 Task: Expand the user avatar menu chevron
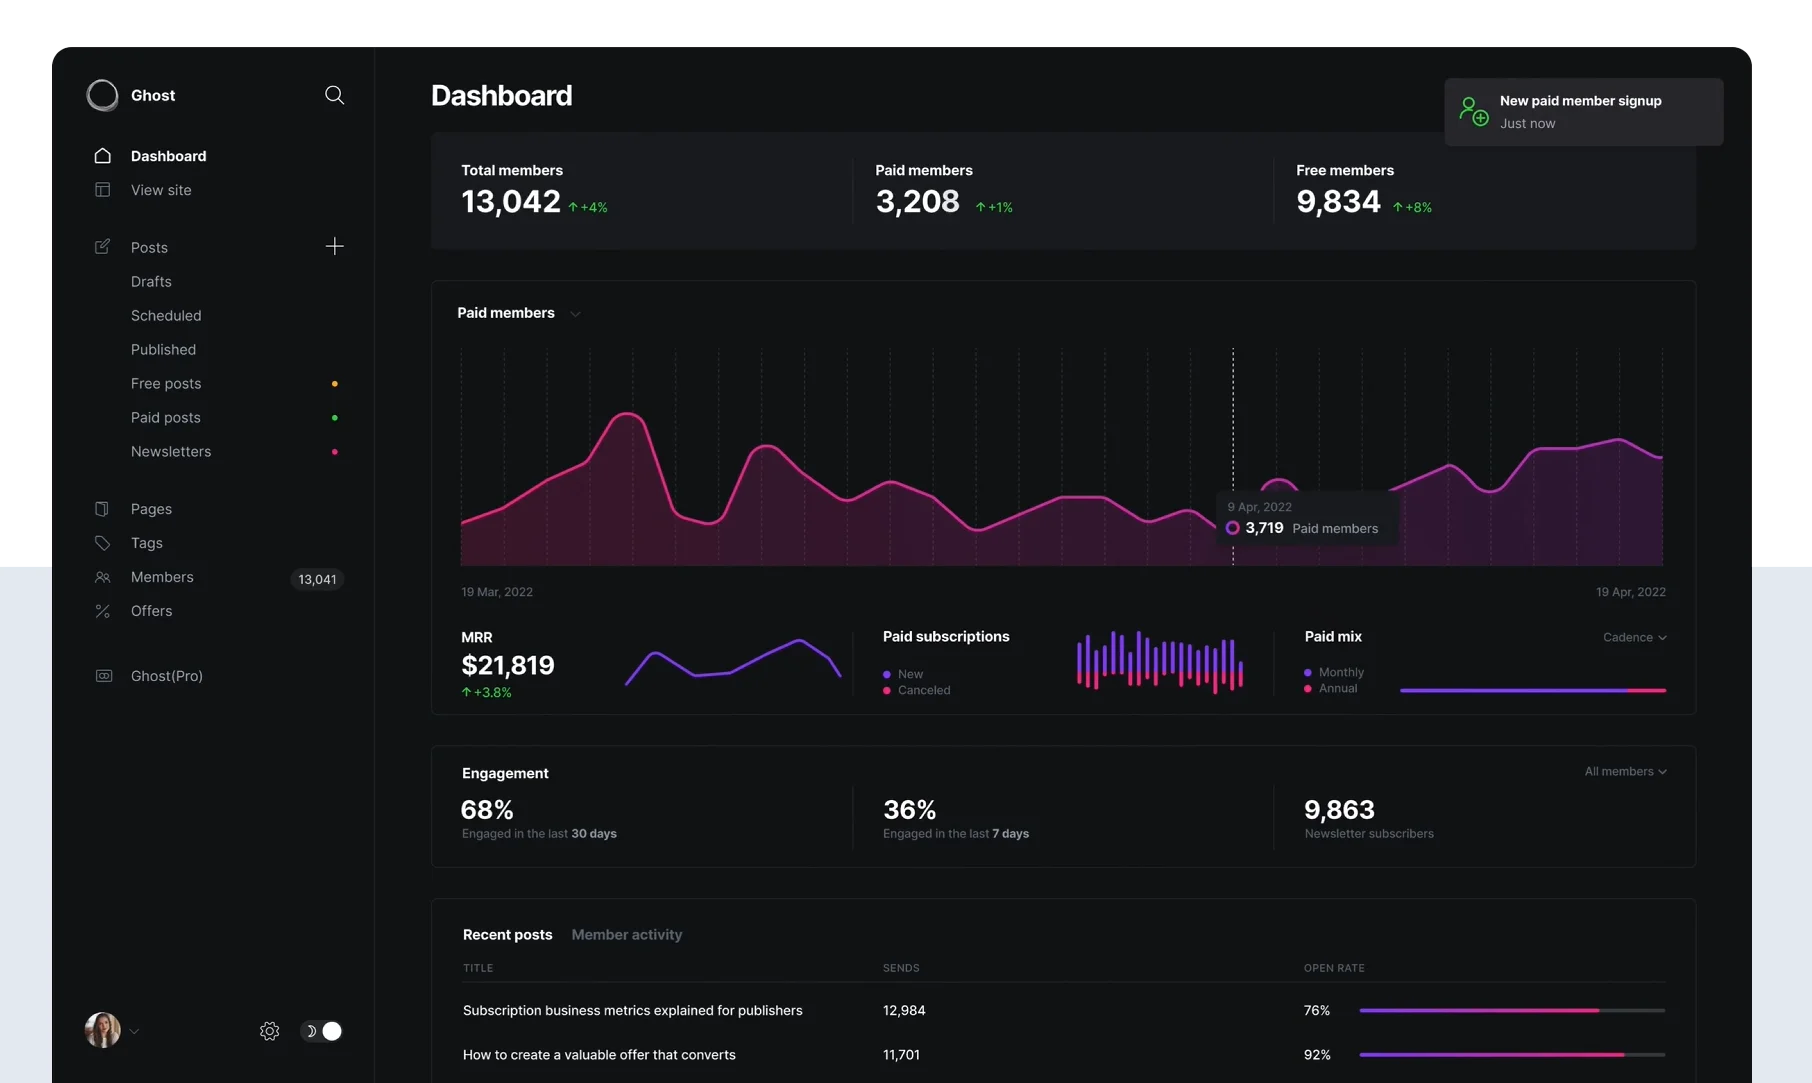pyautogui.click(x=134, y=1031)
